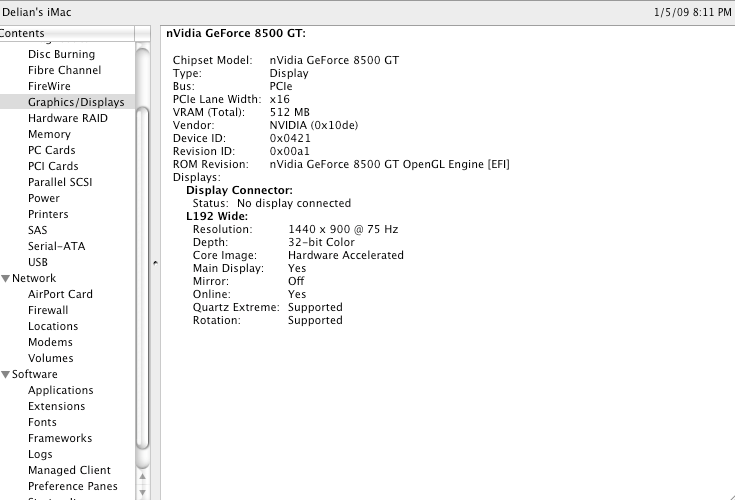
Task: Open AirPort Card information
Action: pyautogui.click(x=60, y=294)
